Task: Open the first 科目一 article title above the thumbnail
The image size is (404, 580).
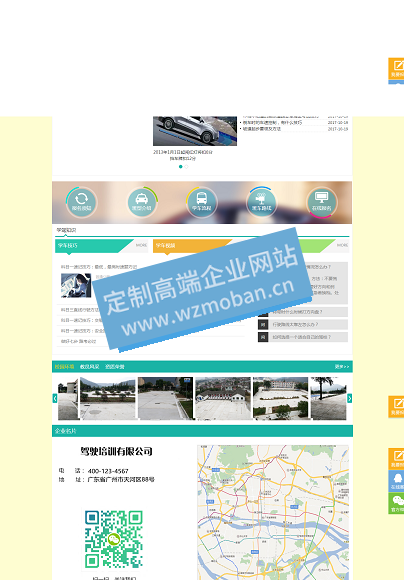Action: (99, 267)
